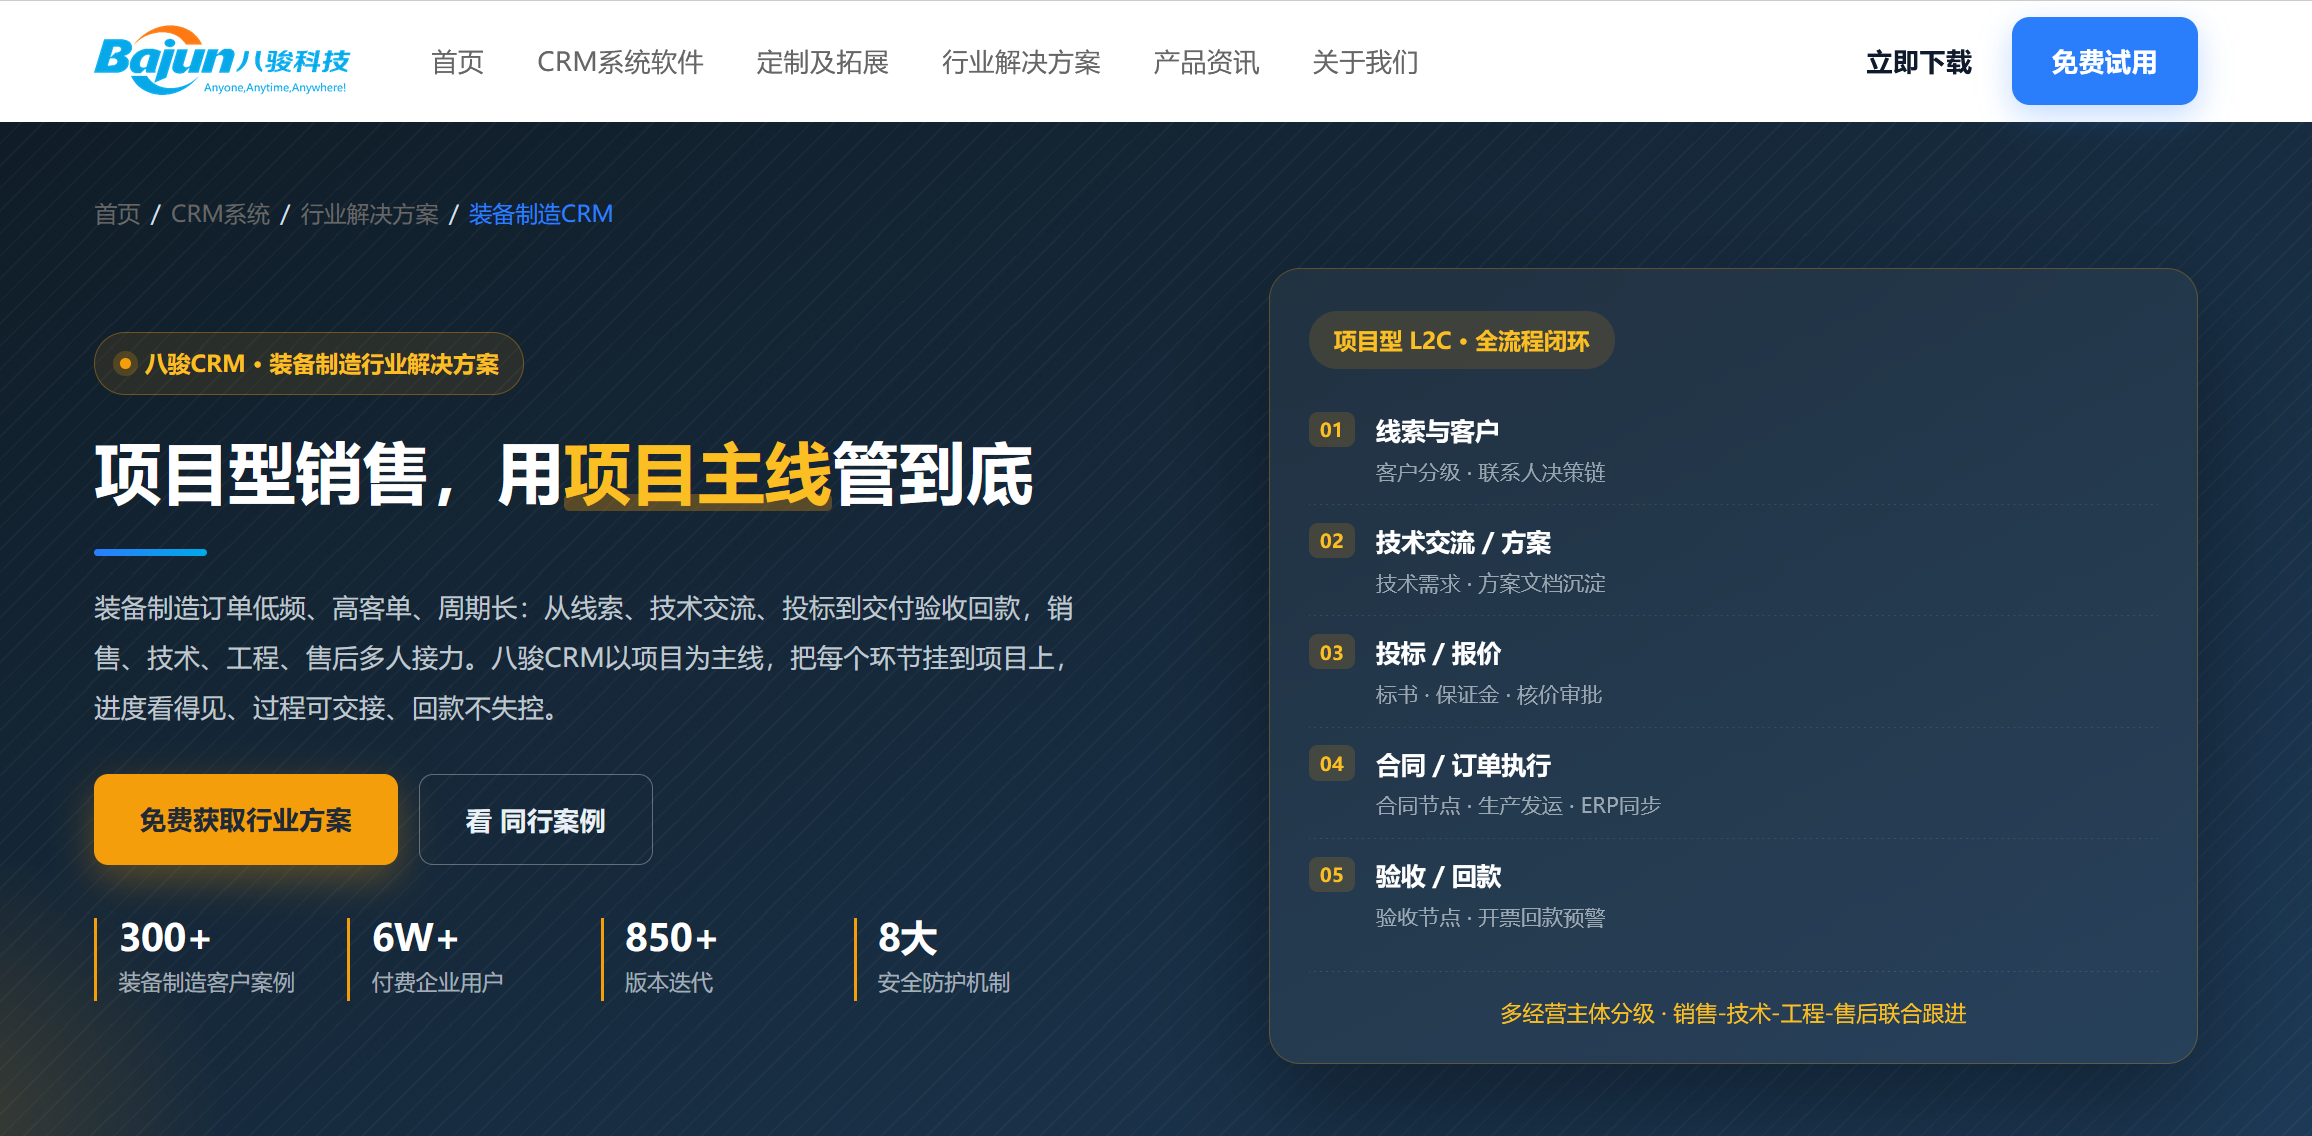Click the 02 step number badge
Image resolution: width=2312 pixels, height=1136 pixels.
pos(1331,541)
